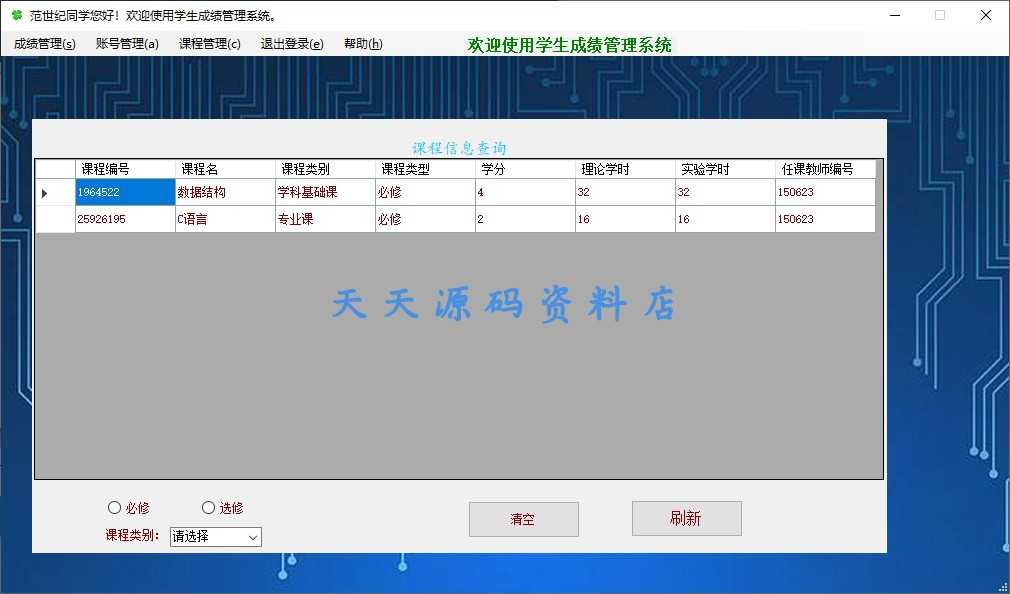Click the credit value 2 cell
The image size is (1010, 594).
tap(526, 219)
